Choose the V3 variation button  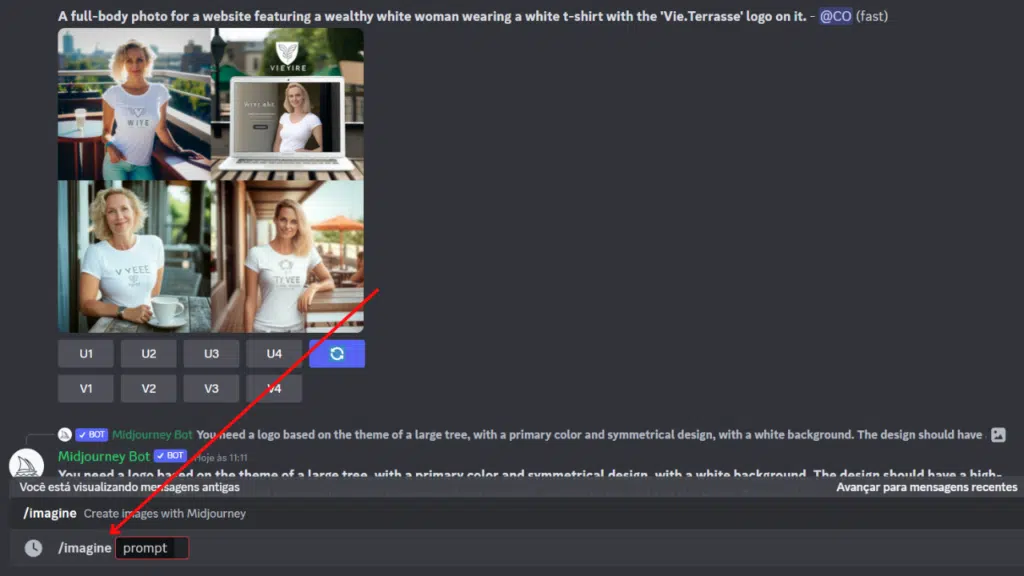211,389
